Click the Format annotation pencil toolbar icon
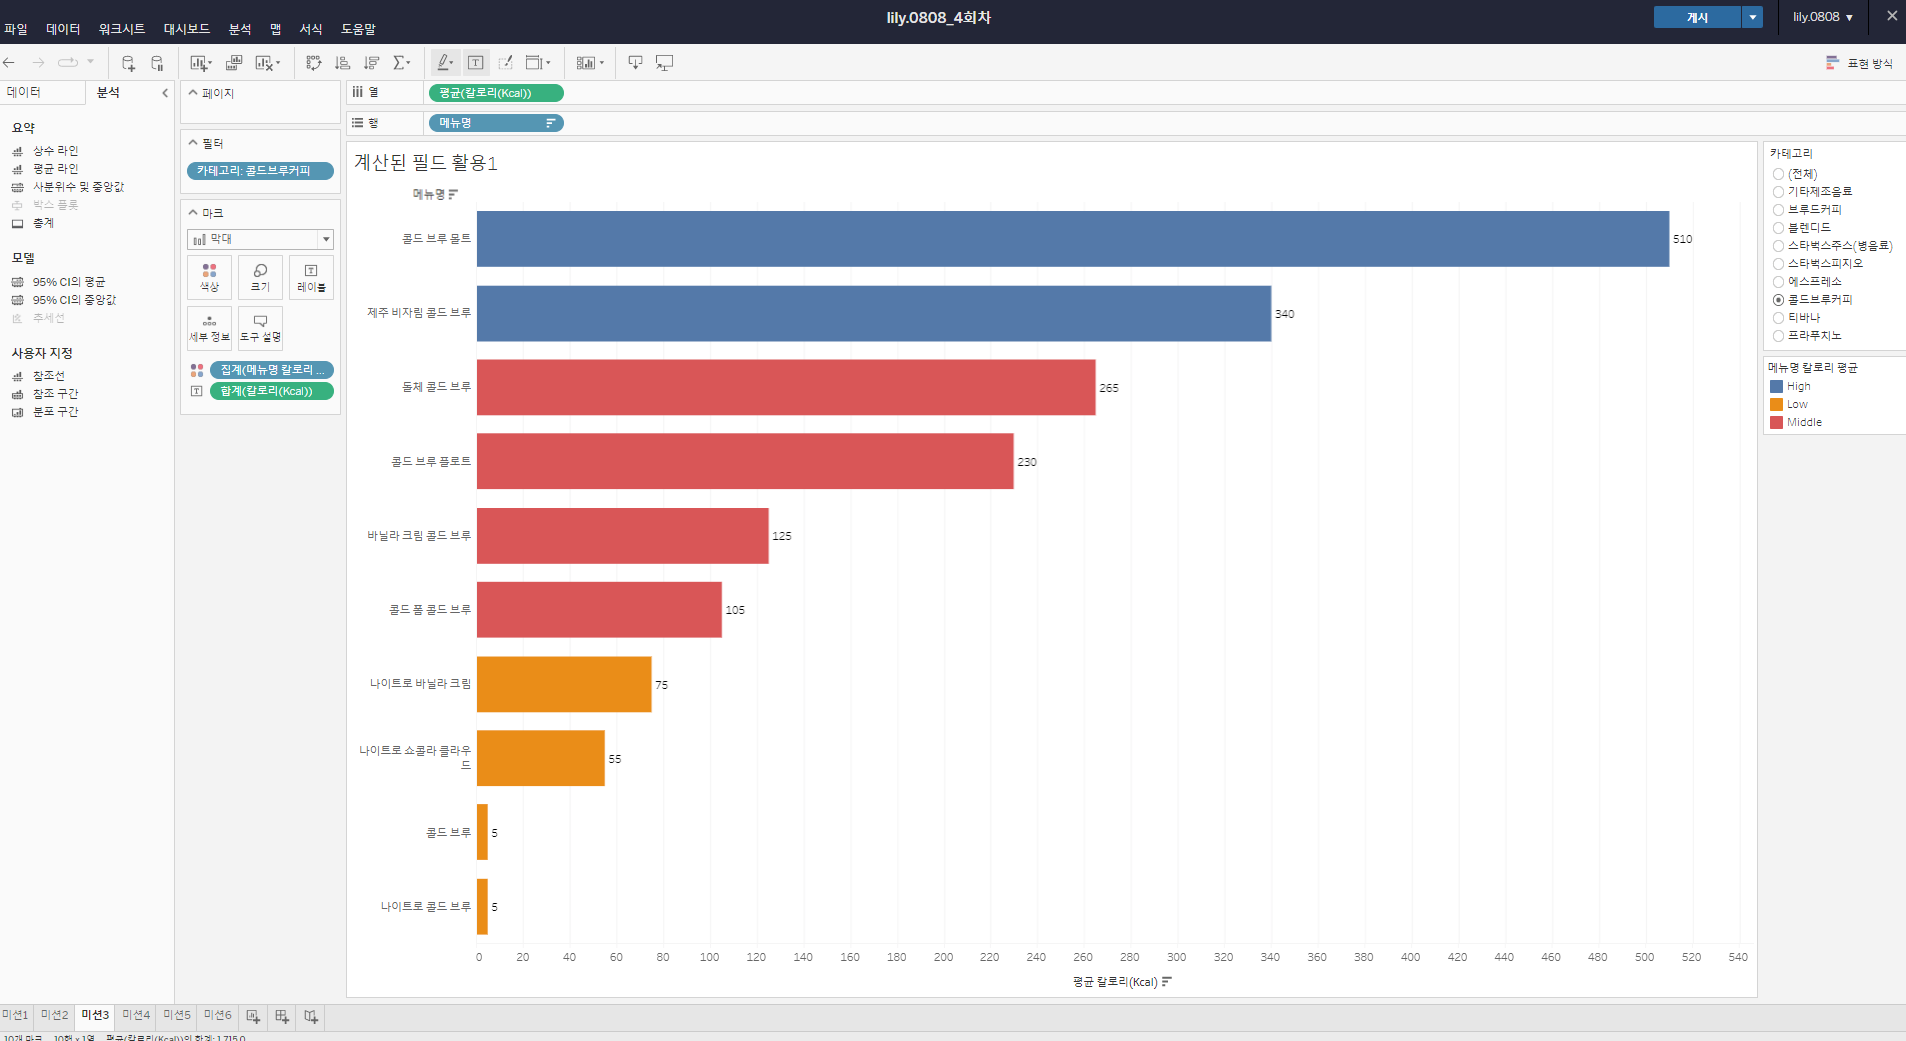This screenshot has width=1906, height=1041. point(505,63)
